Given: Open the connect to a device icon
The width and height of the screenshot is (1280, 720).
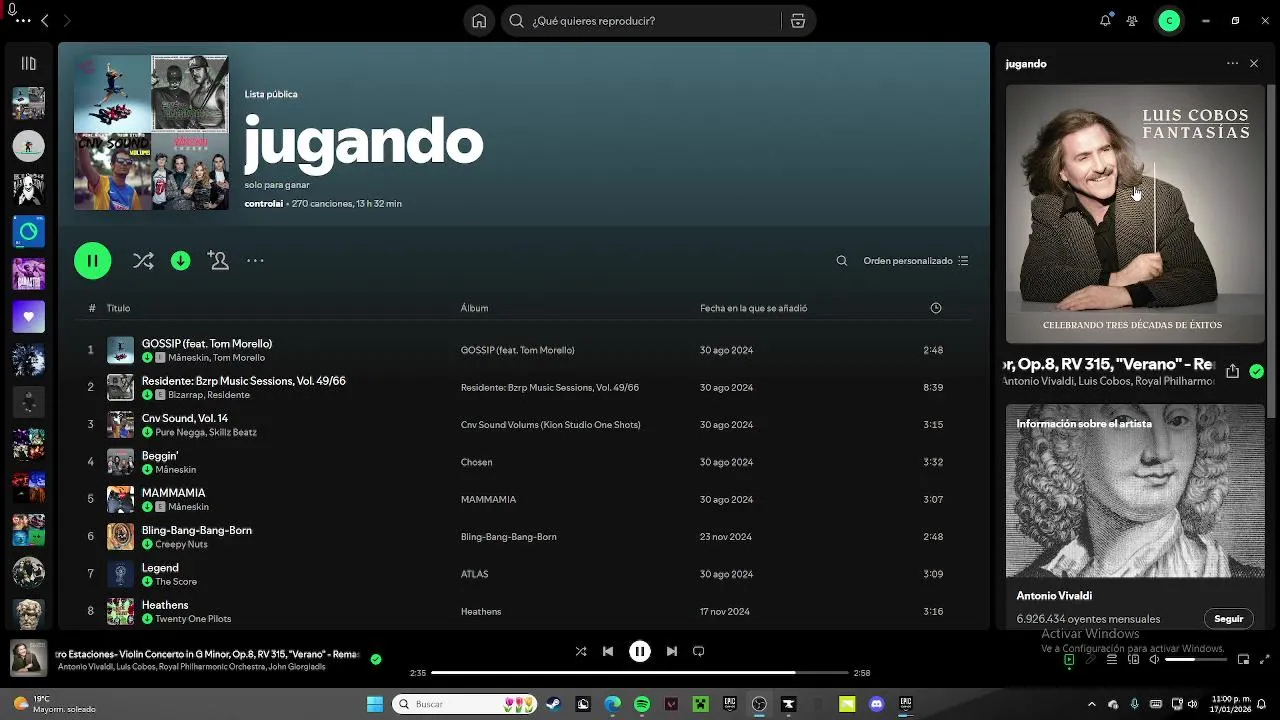Looking at the screenshot, I should pyautogui.click(x=1133, y=659).
